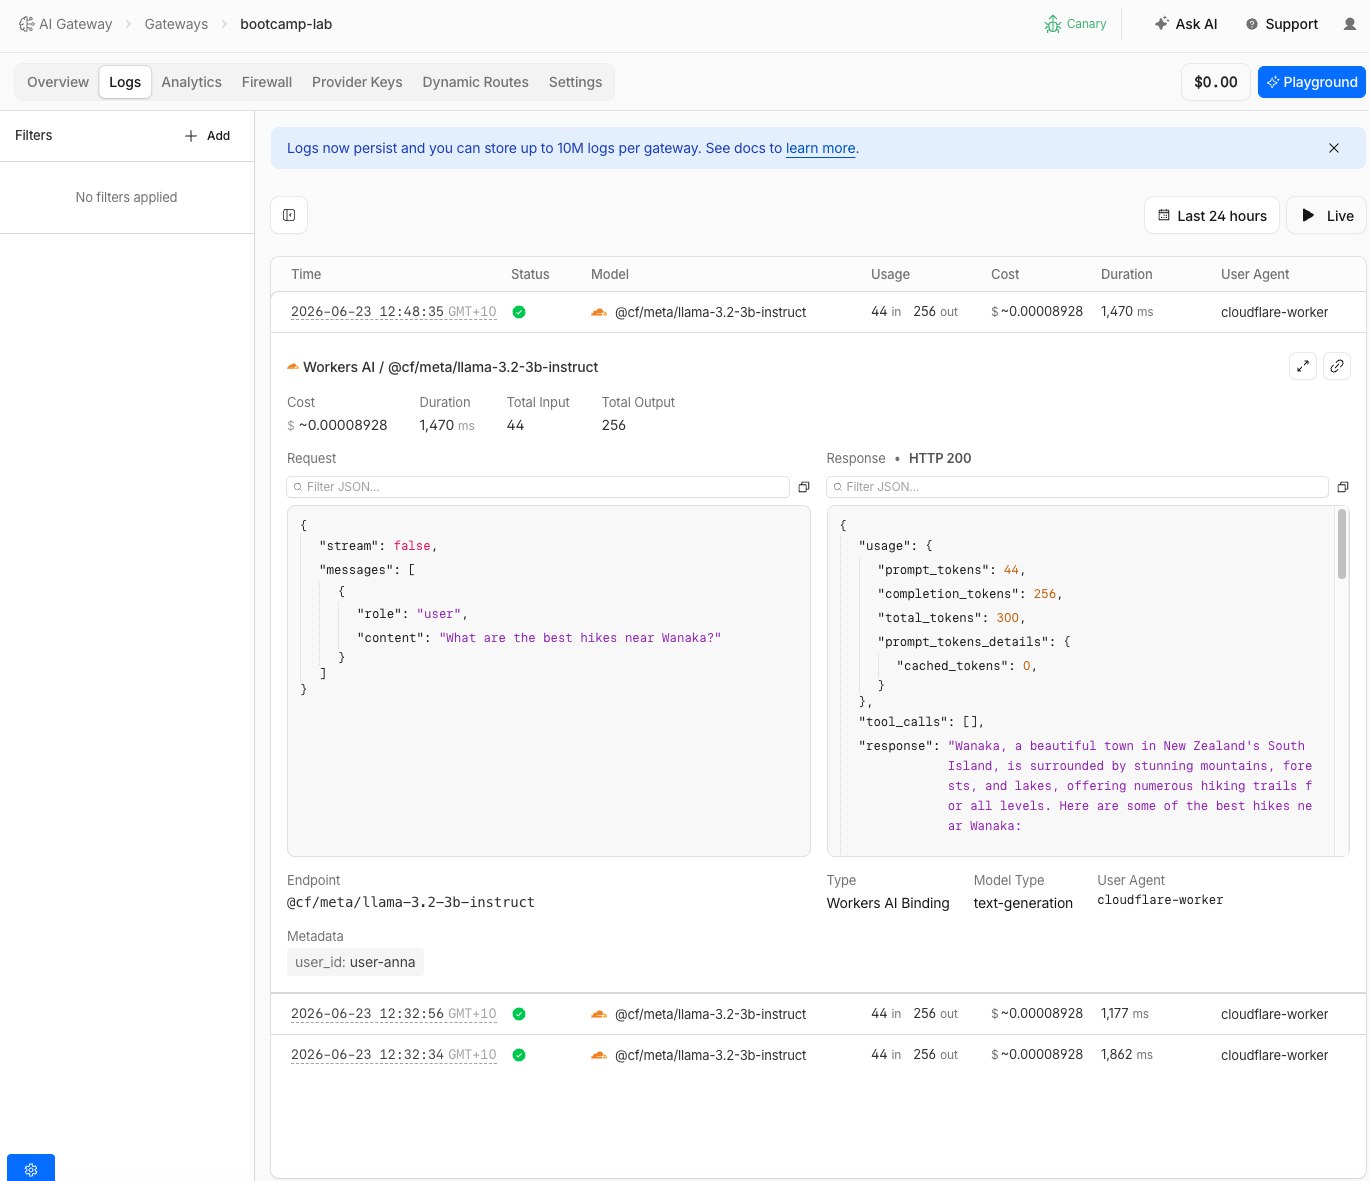Open the Playground button
The height and width of the screenshot is (1181, 1369).
click(x=1311, y=82)
